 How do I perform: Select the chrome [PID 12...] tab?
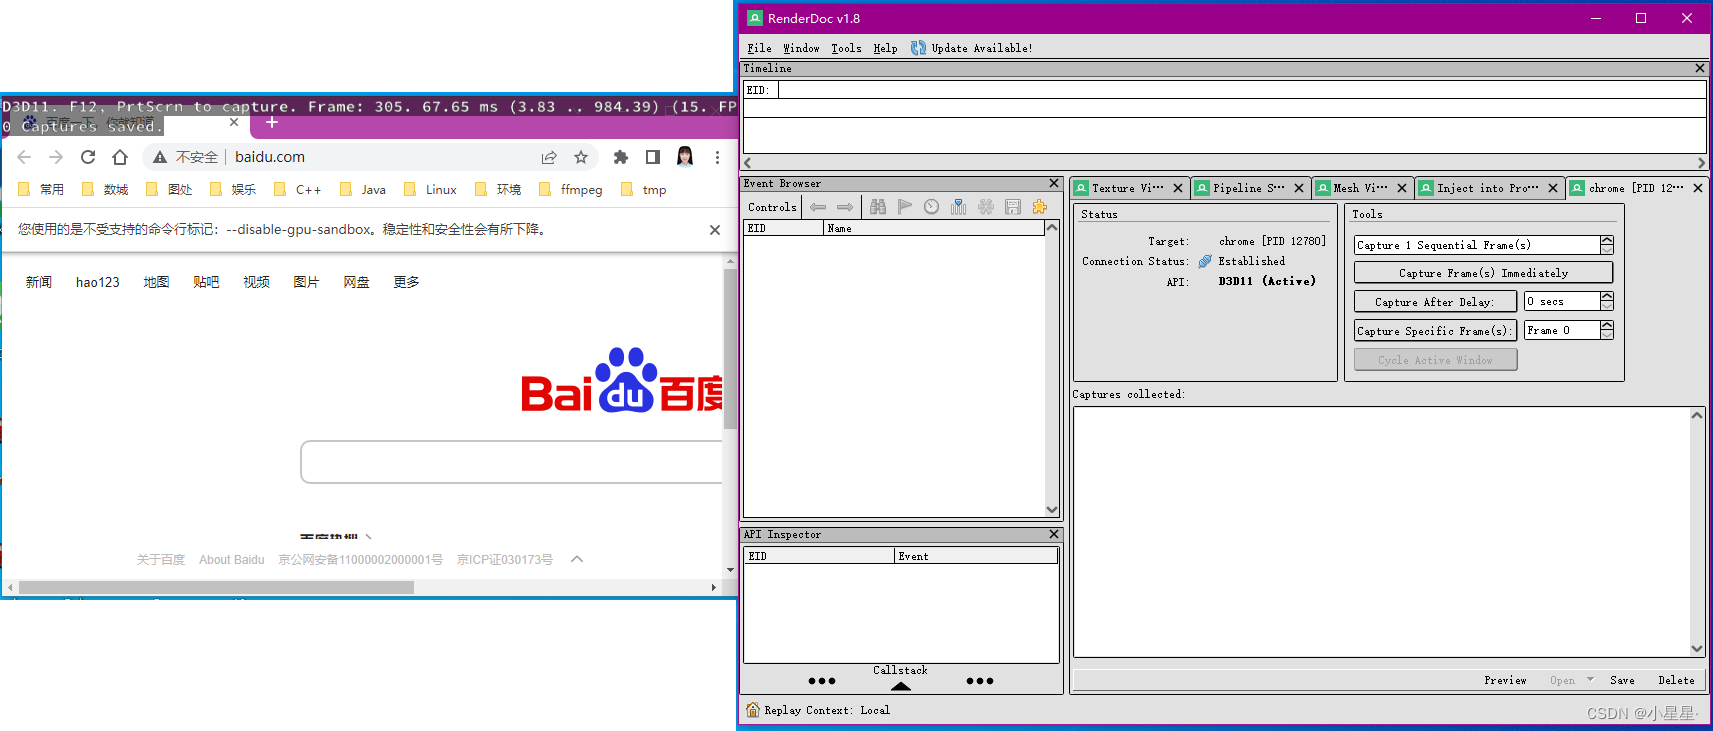pos(1636,188)
